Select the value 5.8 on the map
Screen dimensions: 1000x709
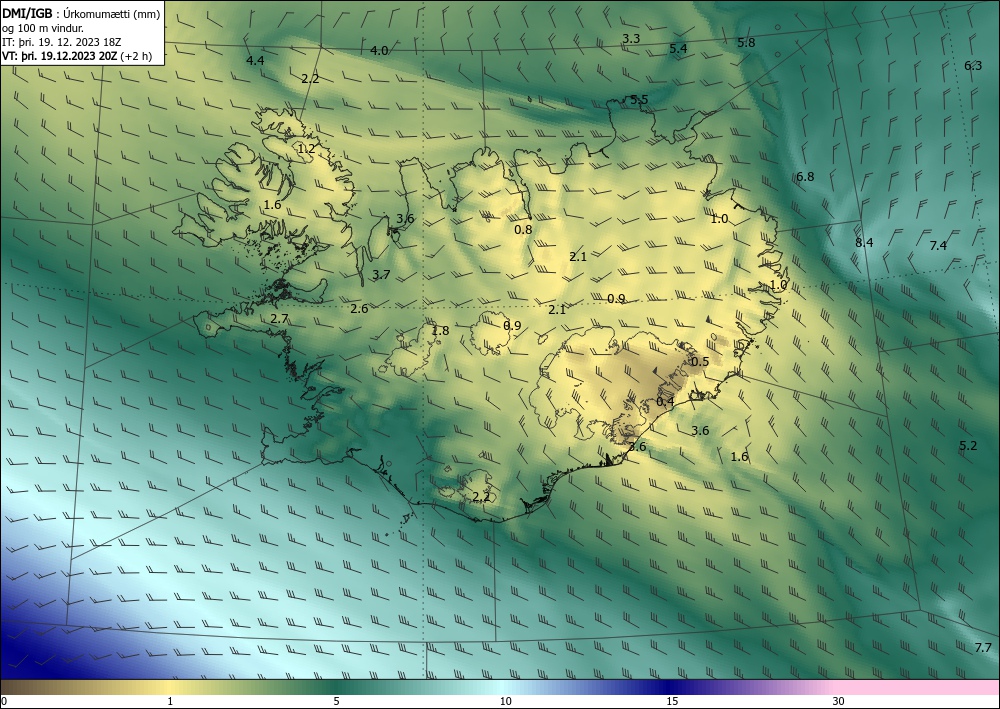tap(746, 43)
